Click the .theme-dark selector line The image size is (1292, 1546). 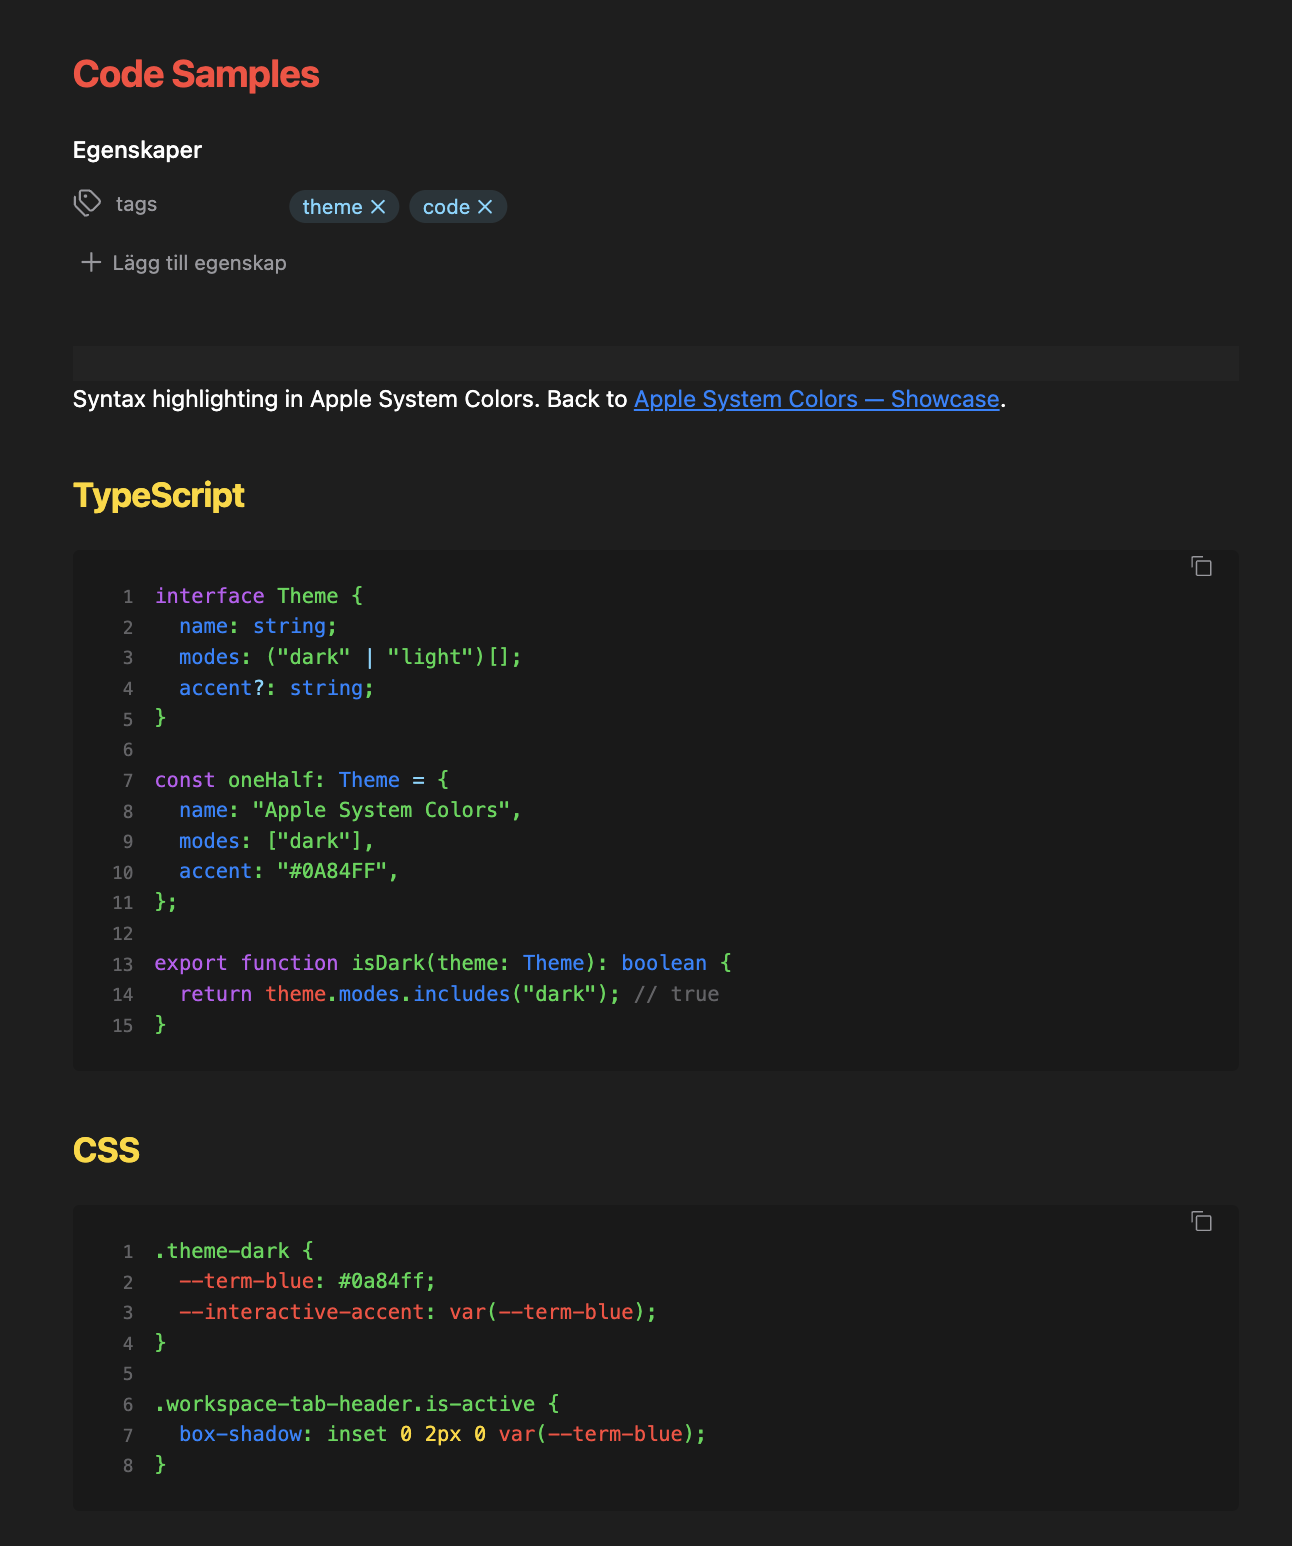pyautogui.click(x=234, y=1251)
